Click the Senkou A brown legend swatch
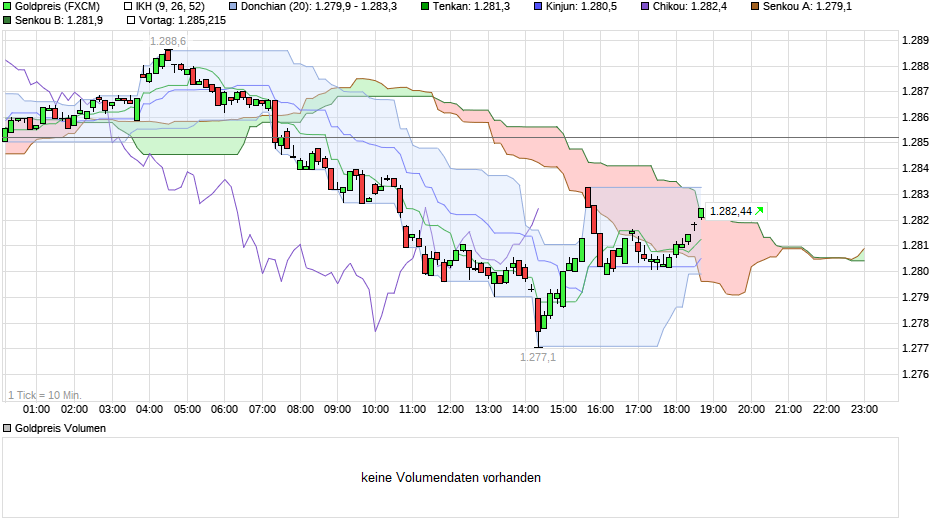This screenshot has height=526, width=940. tap(755, 6)
